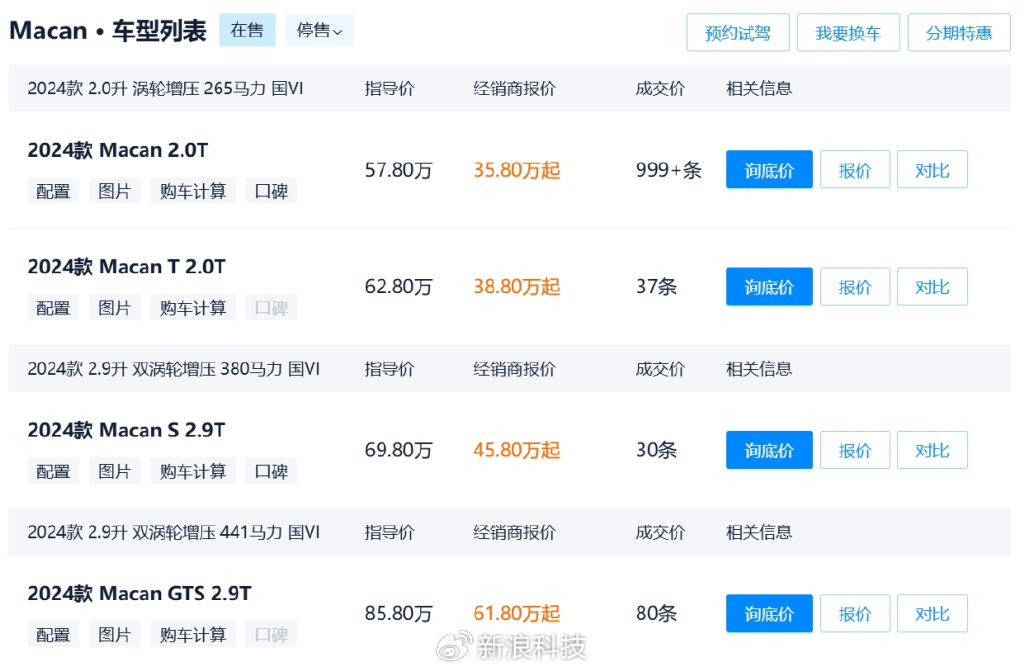Click 询底价 for Macan GTS 2.9T
Viewport: 1024px width, 671px height.
point(769,614)
